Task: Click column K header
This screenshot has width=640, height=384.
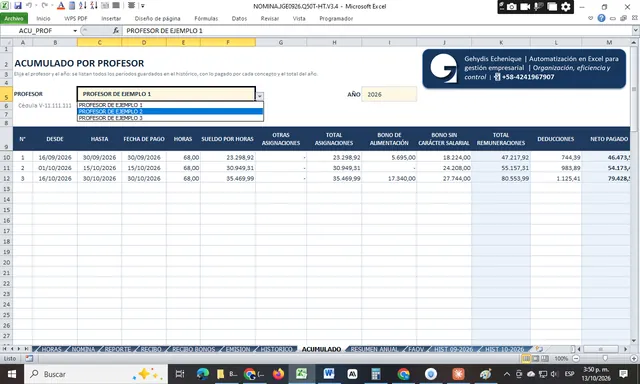Action: tap(501, 42)
